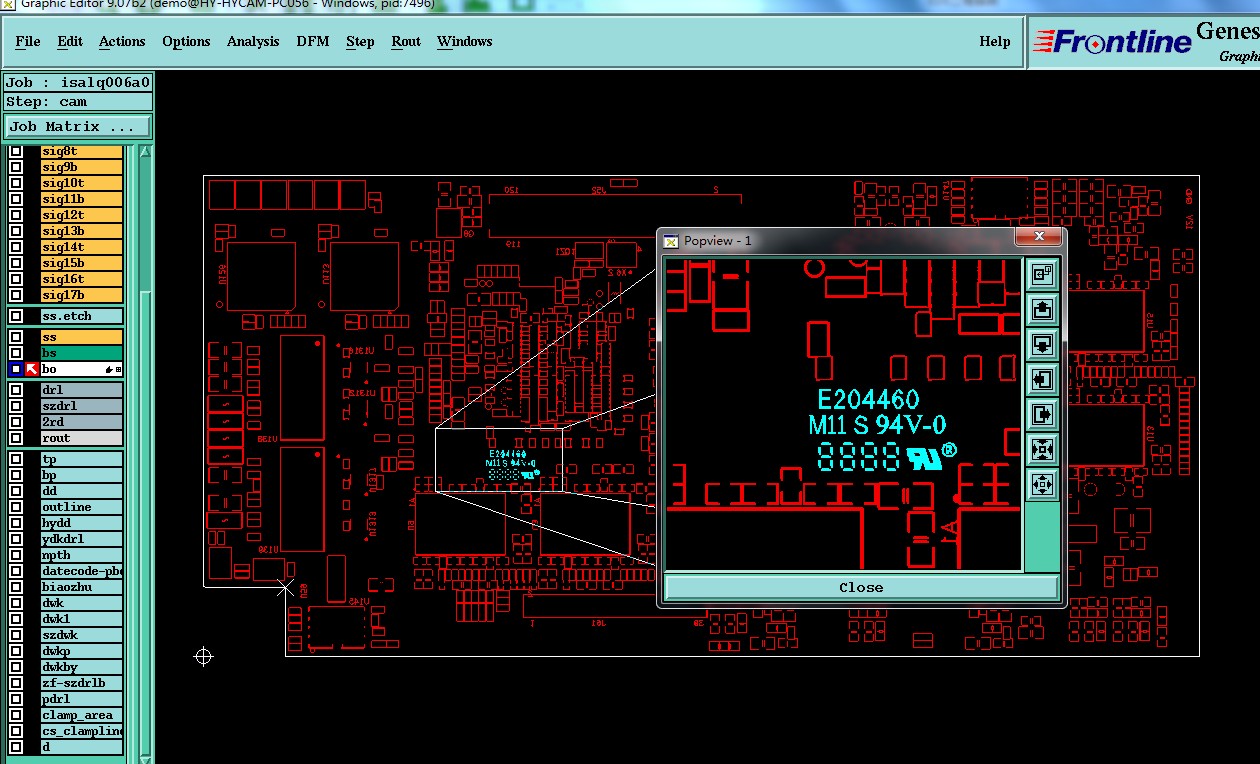Open the File menu
Screen dimensions: 1260x764
coord(28,41)
